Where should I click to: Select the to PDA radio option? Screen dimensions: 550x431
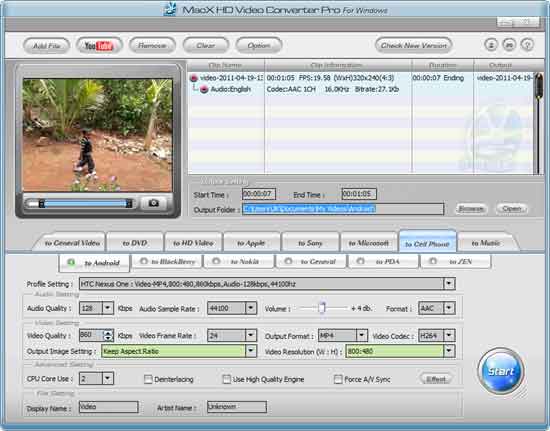pos(361,261)
